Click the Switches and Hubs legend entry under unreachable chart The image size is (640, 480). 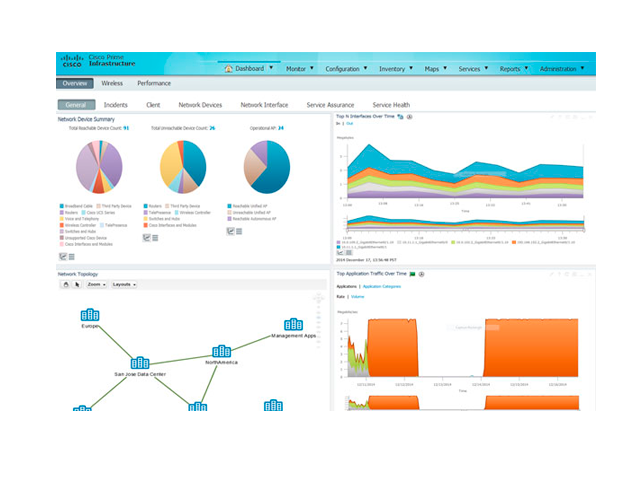coord(162,219)
